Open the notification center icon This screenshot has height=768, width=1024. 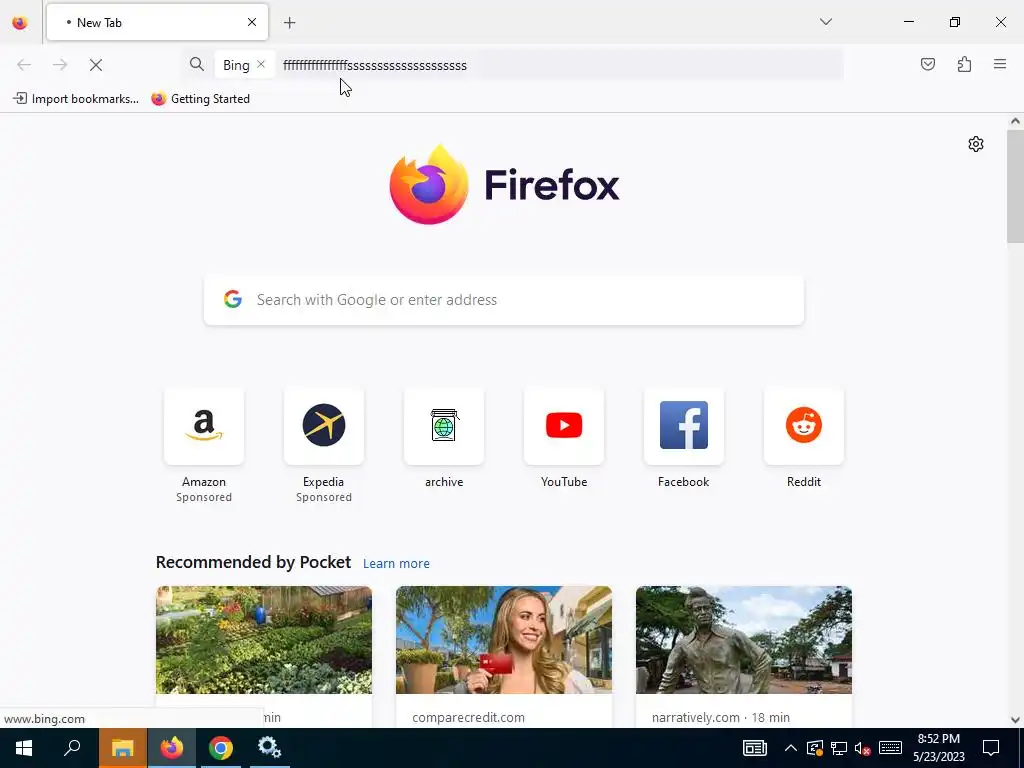pos(991,748)
